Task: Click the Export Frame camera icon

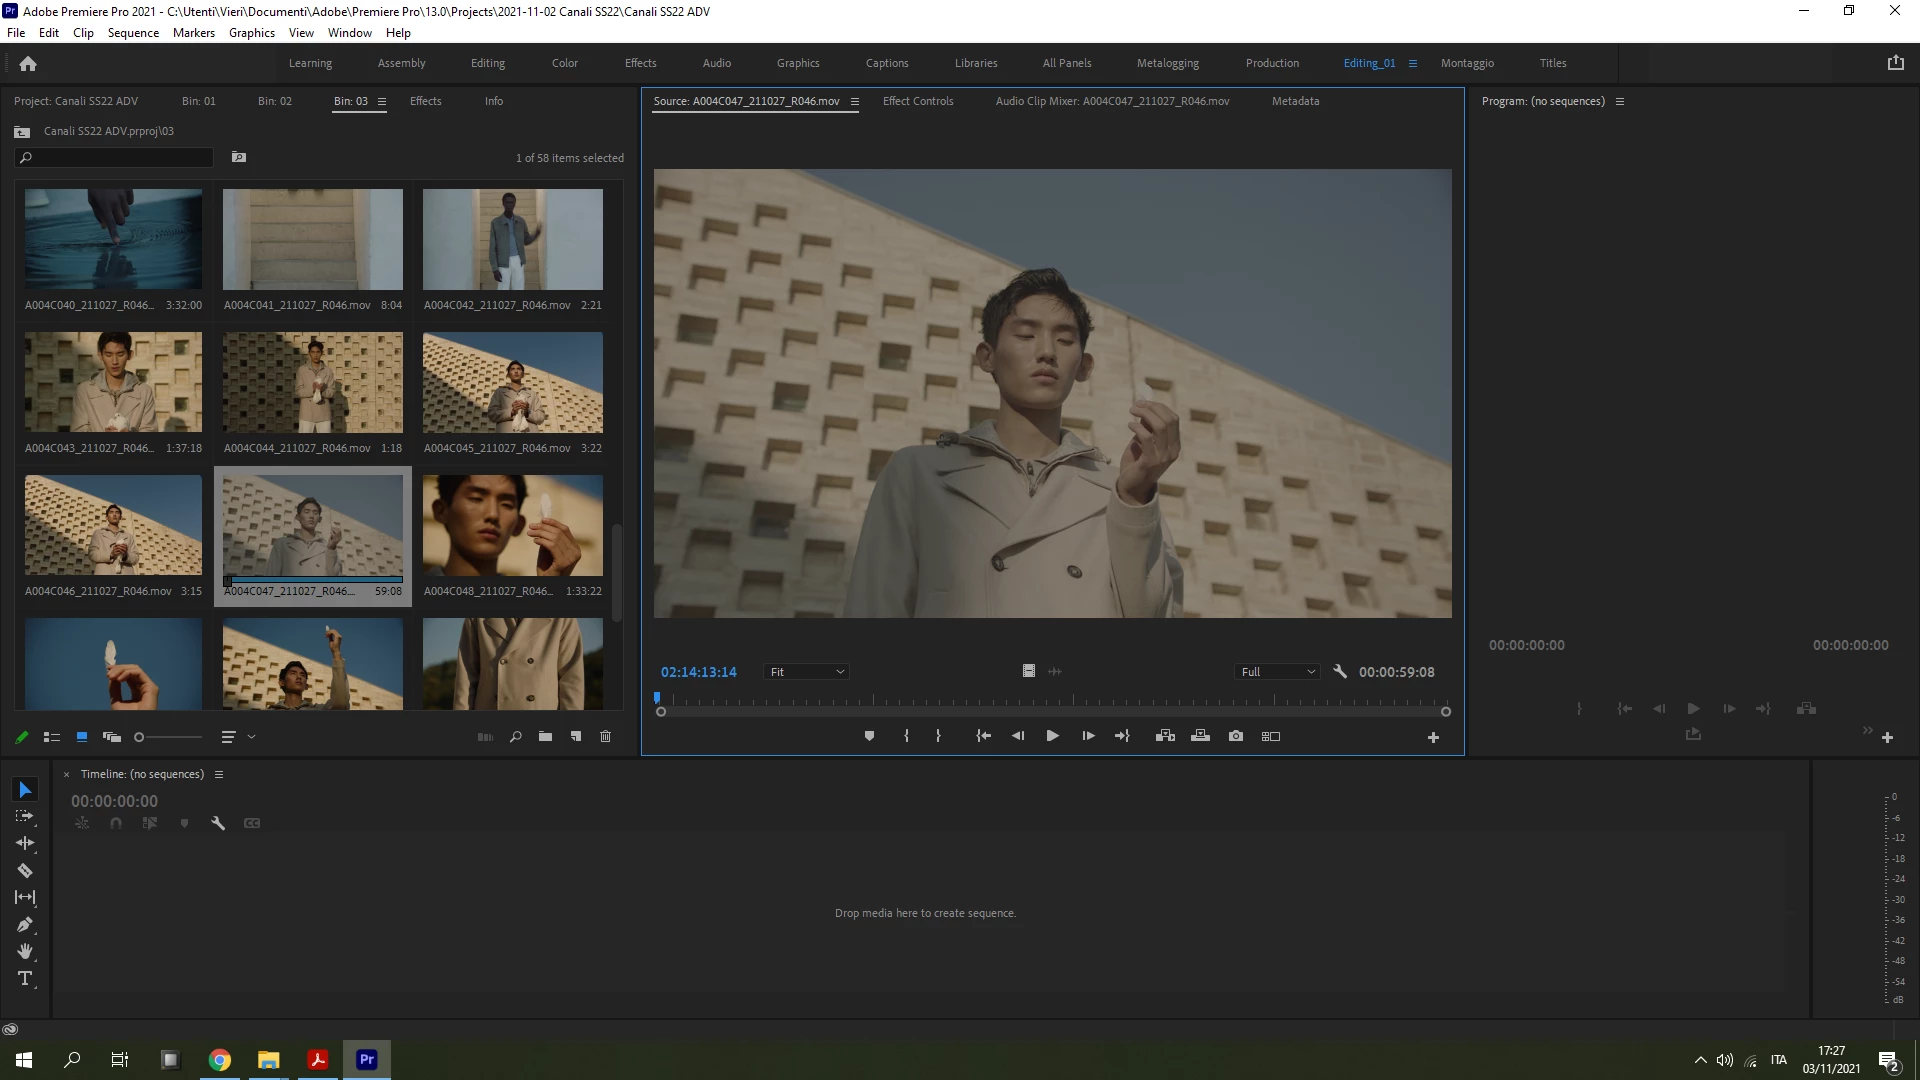Action: point(1236,736)
